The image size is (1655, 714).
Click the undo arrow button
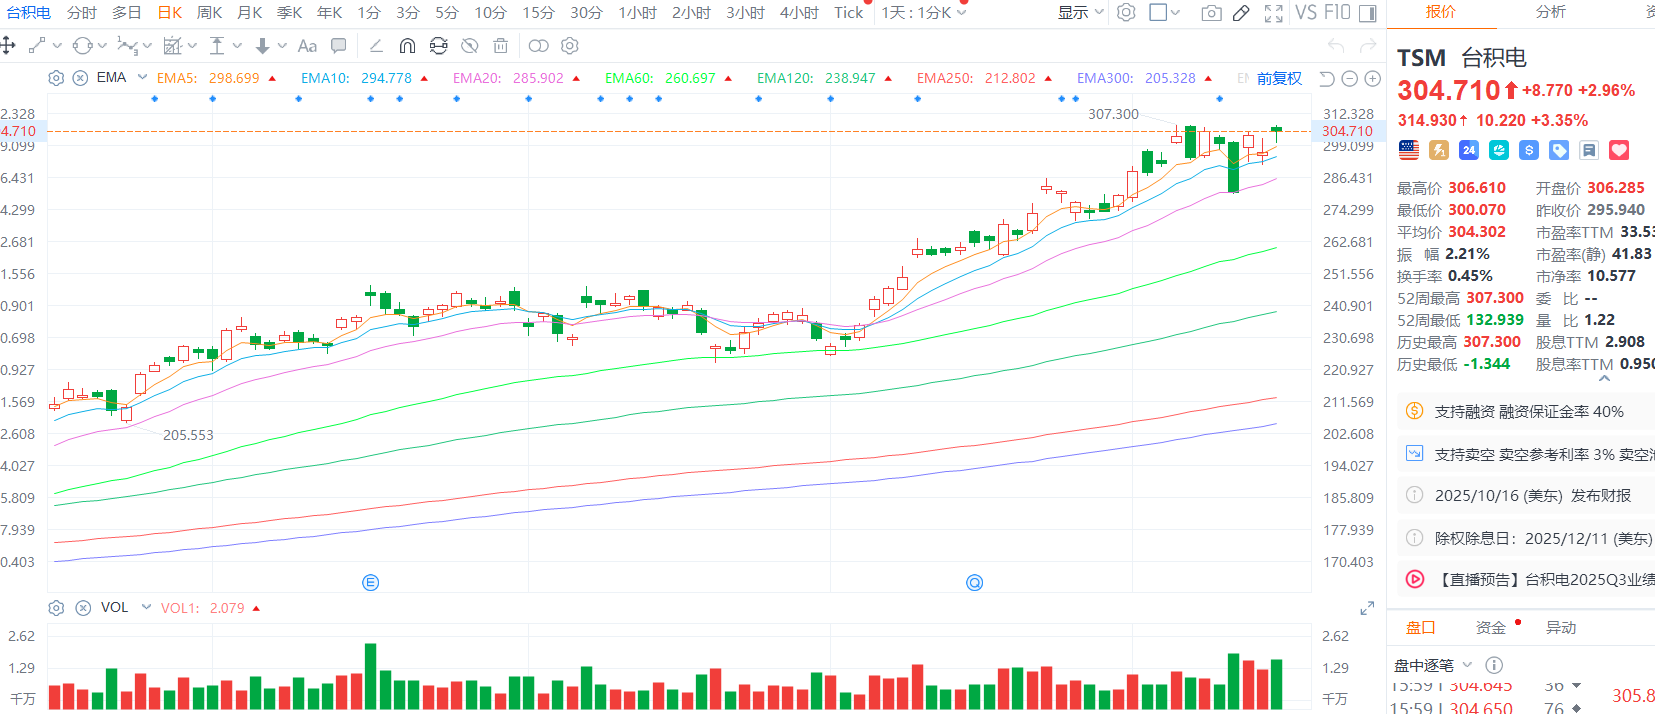pyautogui.click(x=1335, y=45)
